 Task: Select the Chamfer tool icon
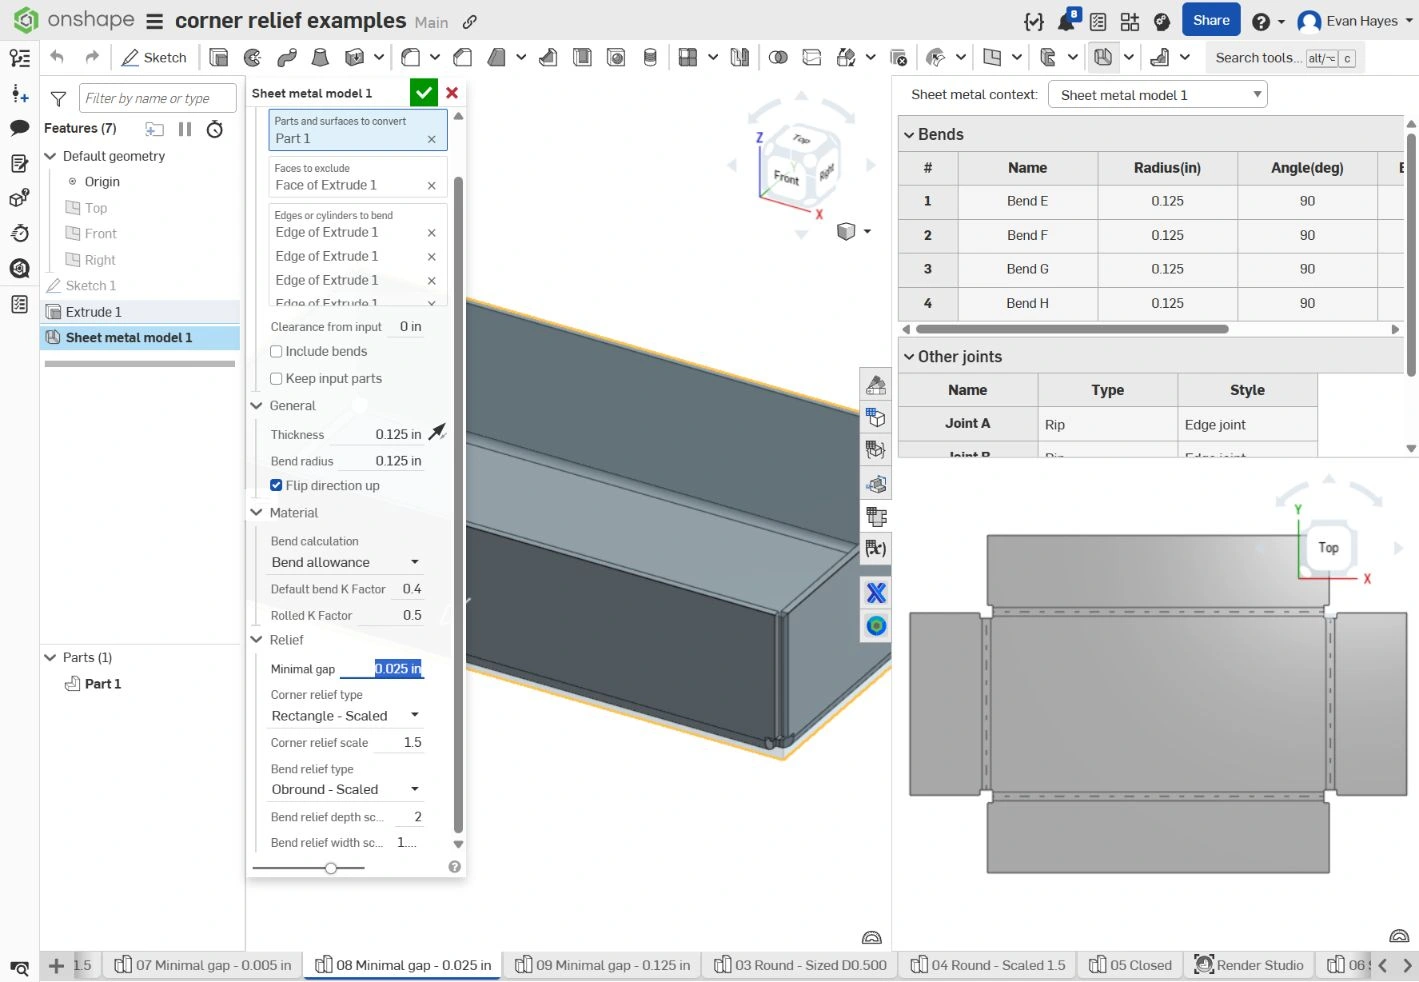pyautogui.click(x=462, y=57)
